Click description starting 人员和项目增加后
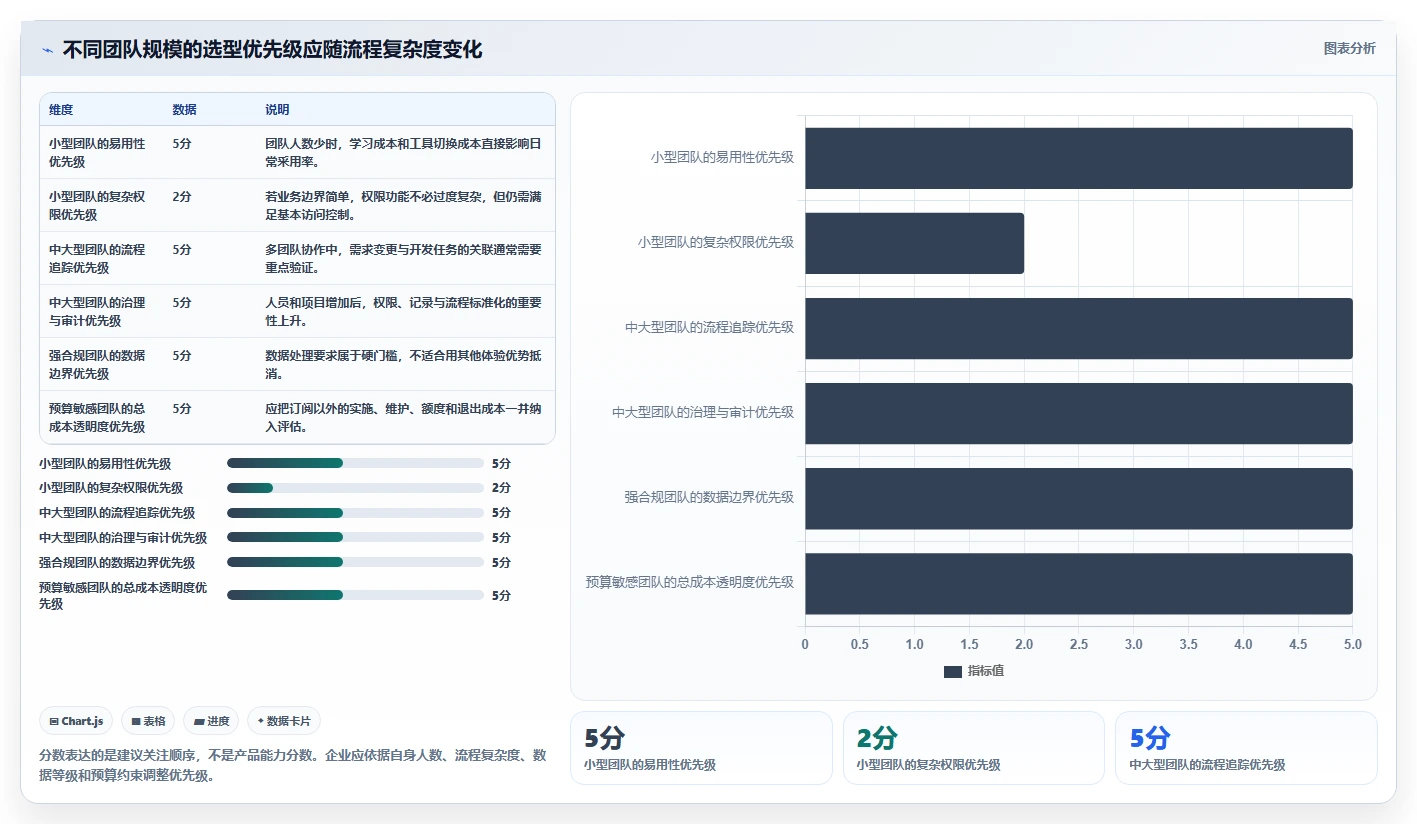Image resolution: width=1417 pixels, height=824 pixels. pos(404,311)
